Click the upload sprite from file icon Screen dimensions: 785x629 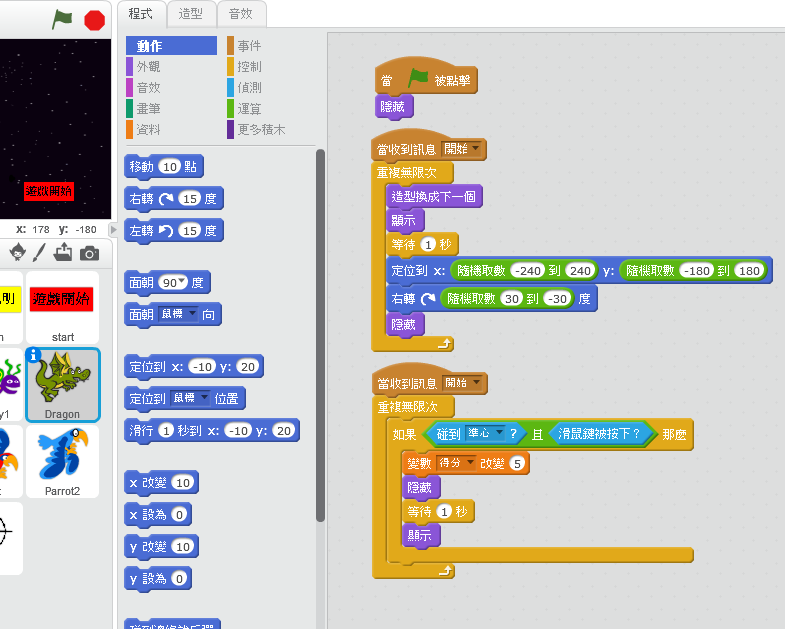pos(64,252)
